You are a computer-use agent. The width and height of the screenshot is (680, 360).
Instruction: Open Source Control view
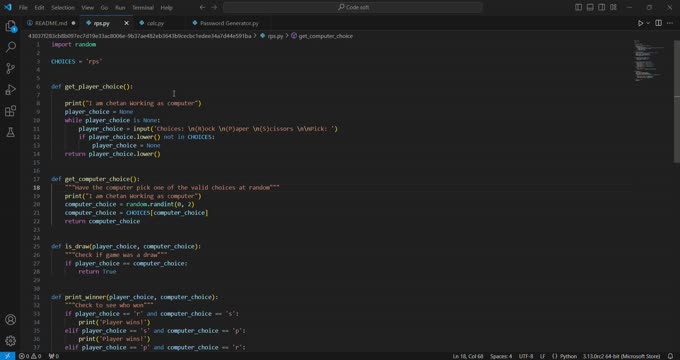click(10, 68)
